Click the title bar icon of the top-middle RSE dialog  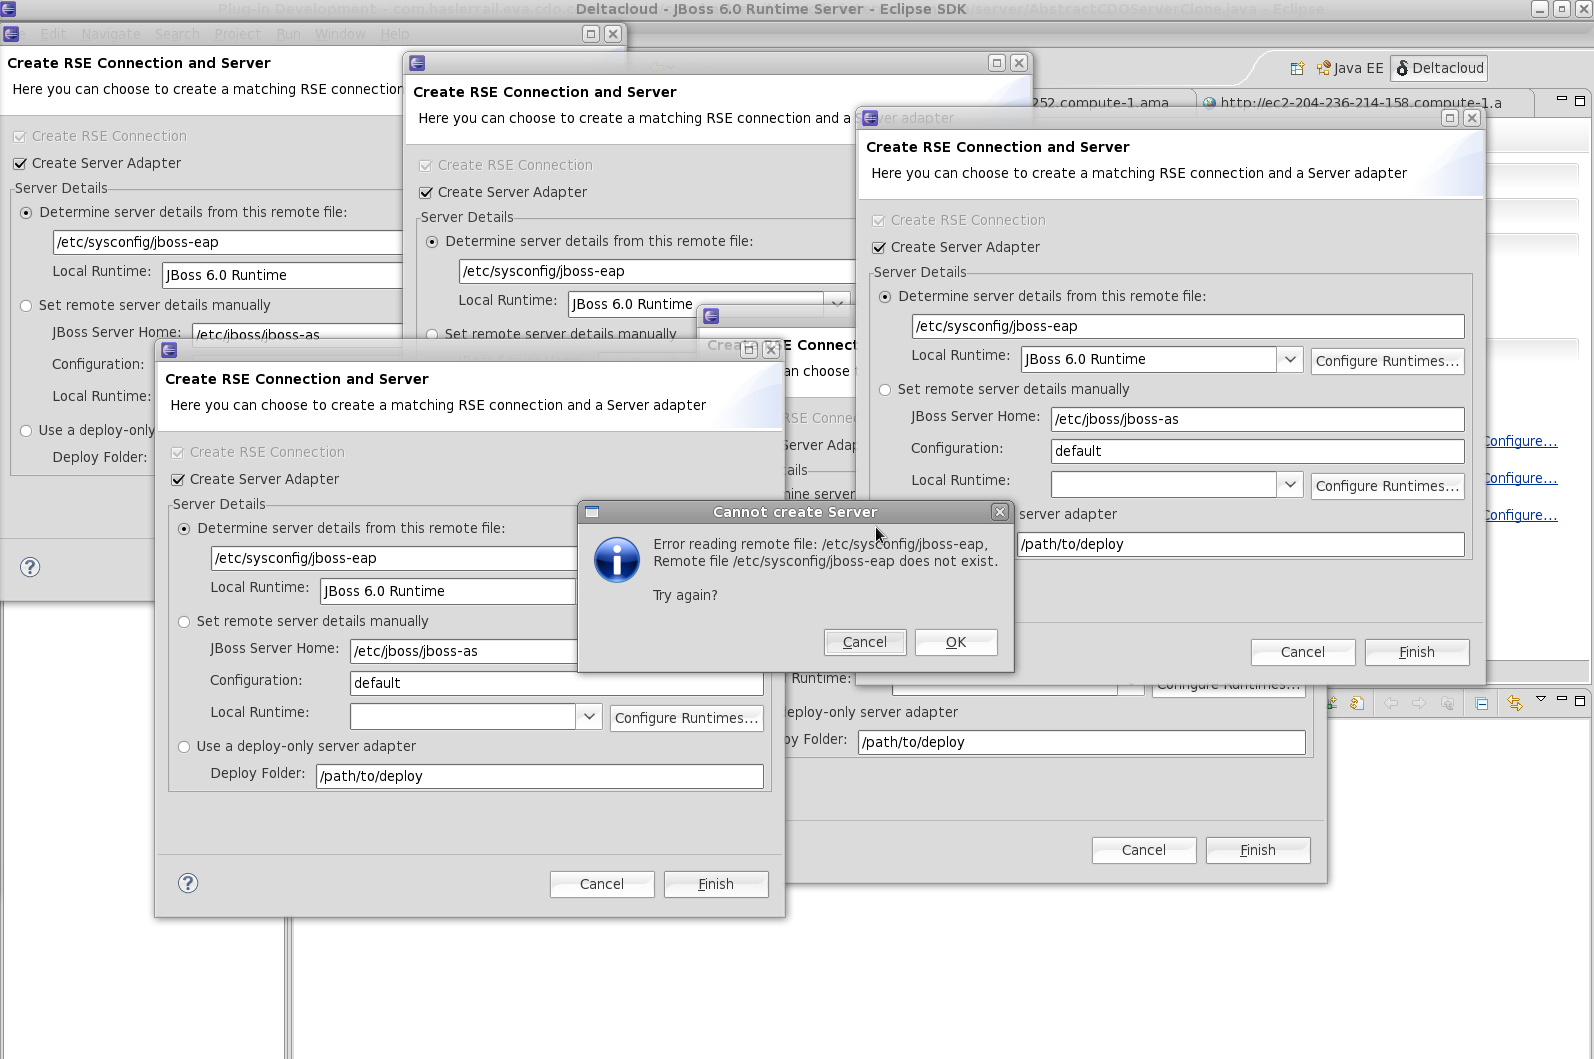(x=417, y=63)
